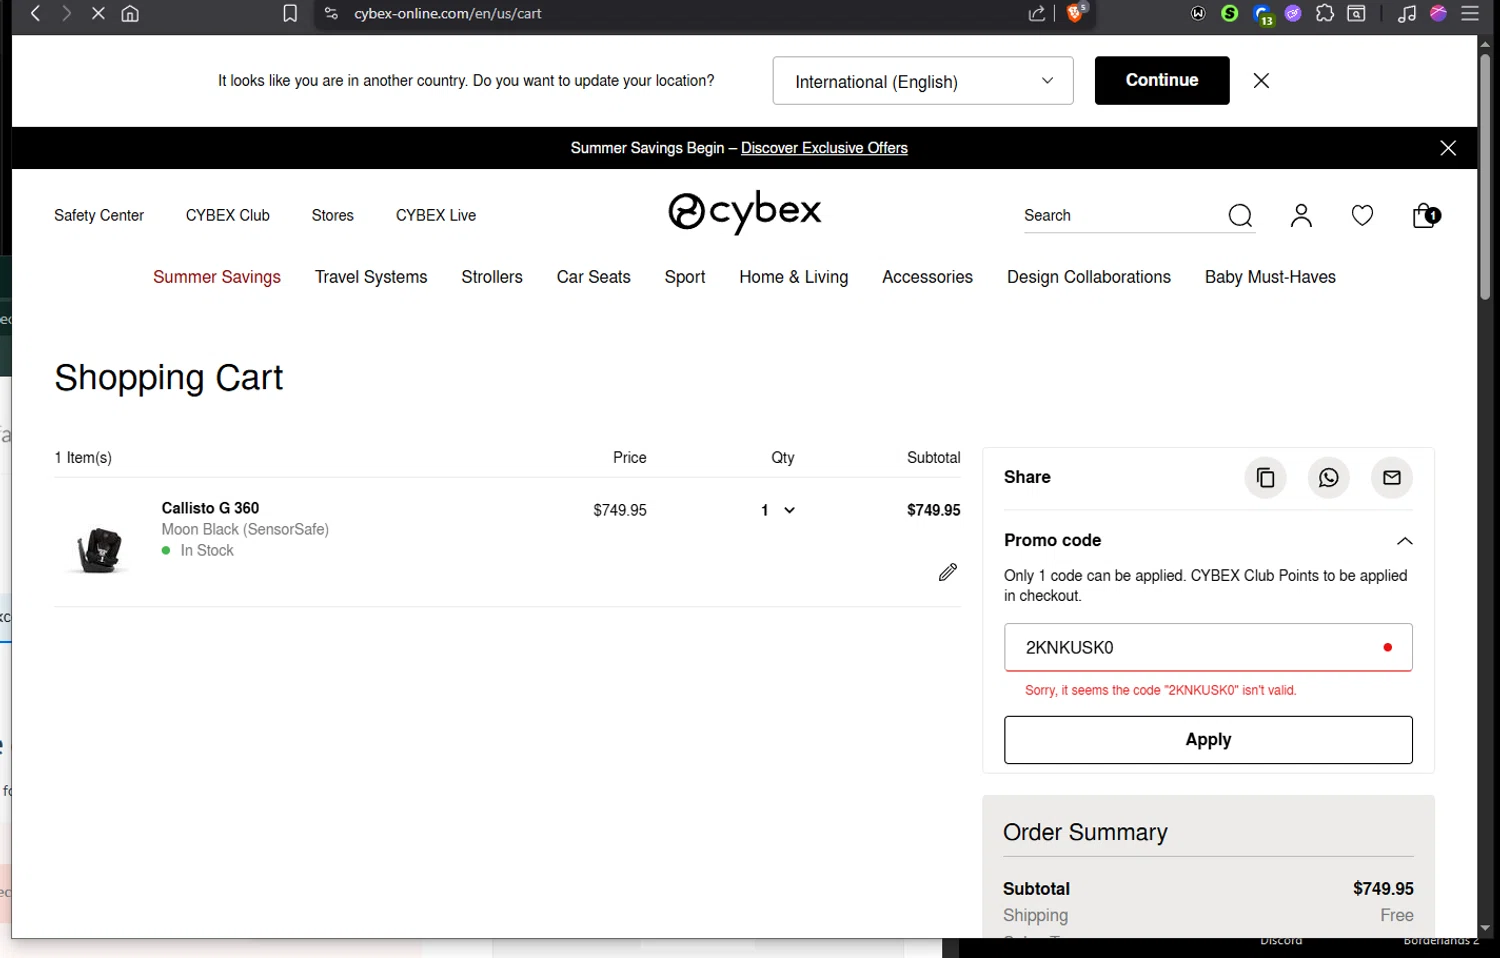Click the browser forward arrow
1500x958 pixels.
66,14
